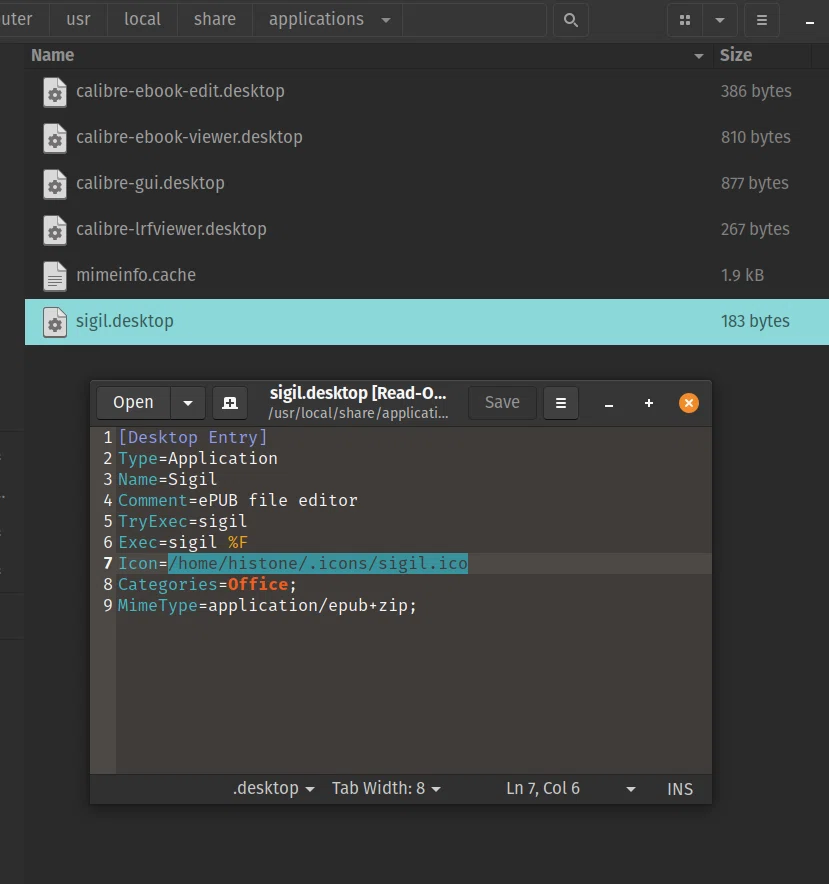This screenshot has height=884, width=829.
Task: Click the sigil.desktop [Read-O... title
Action: [358, 393]
